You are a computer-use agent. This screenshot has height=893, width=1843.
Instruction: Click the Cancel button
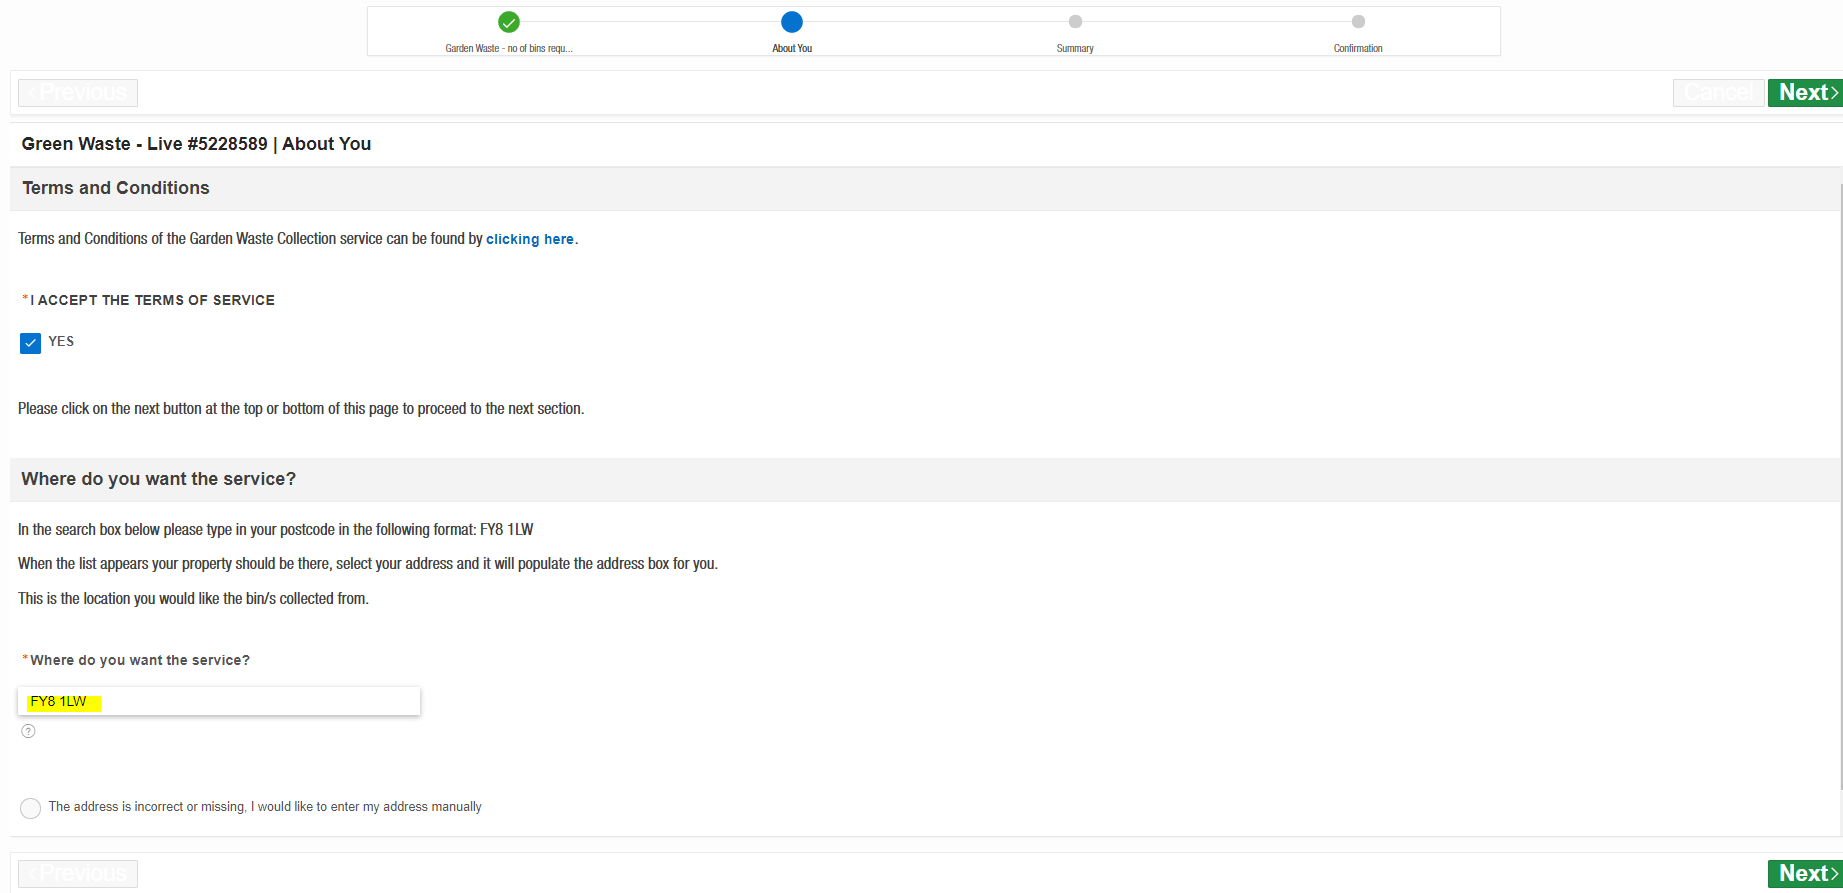(1718, 93)
